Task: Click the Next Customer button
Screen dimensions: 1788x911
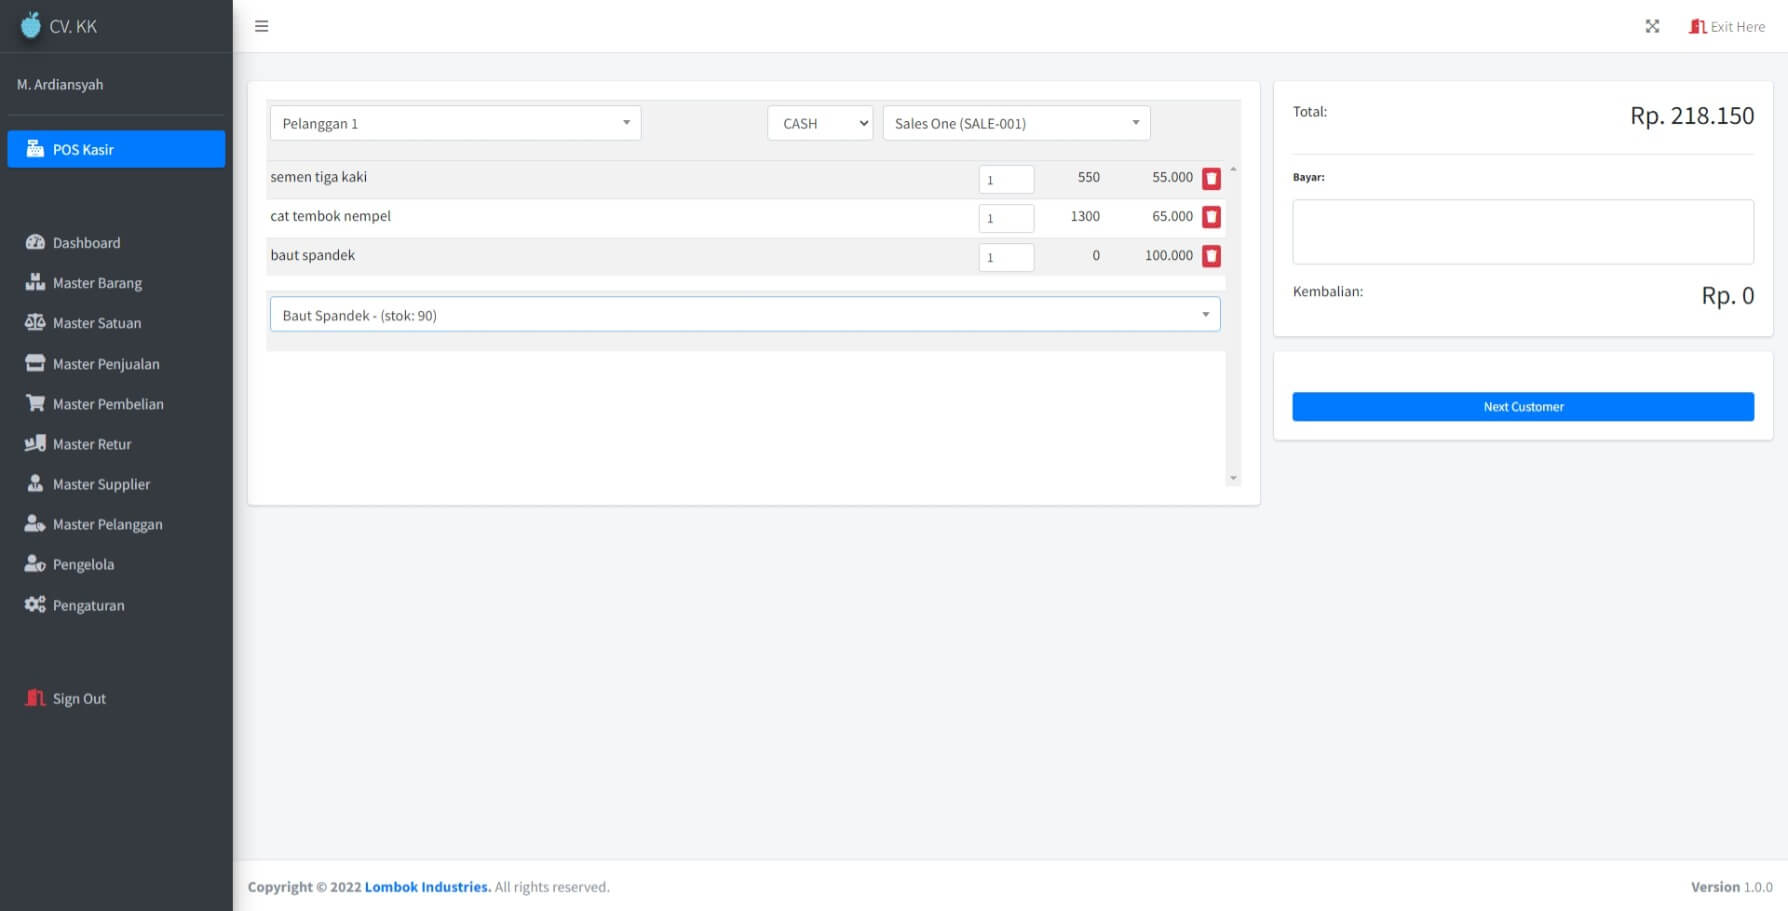Action: [x=1522, y=406]
